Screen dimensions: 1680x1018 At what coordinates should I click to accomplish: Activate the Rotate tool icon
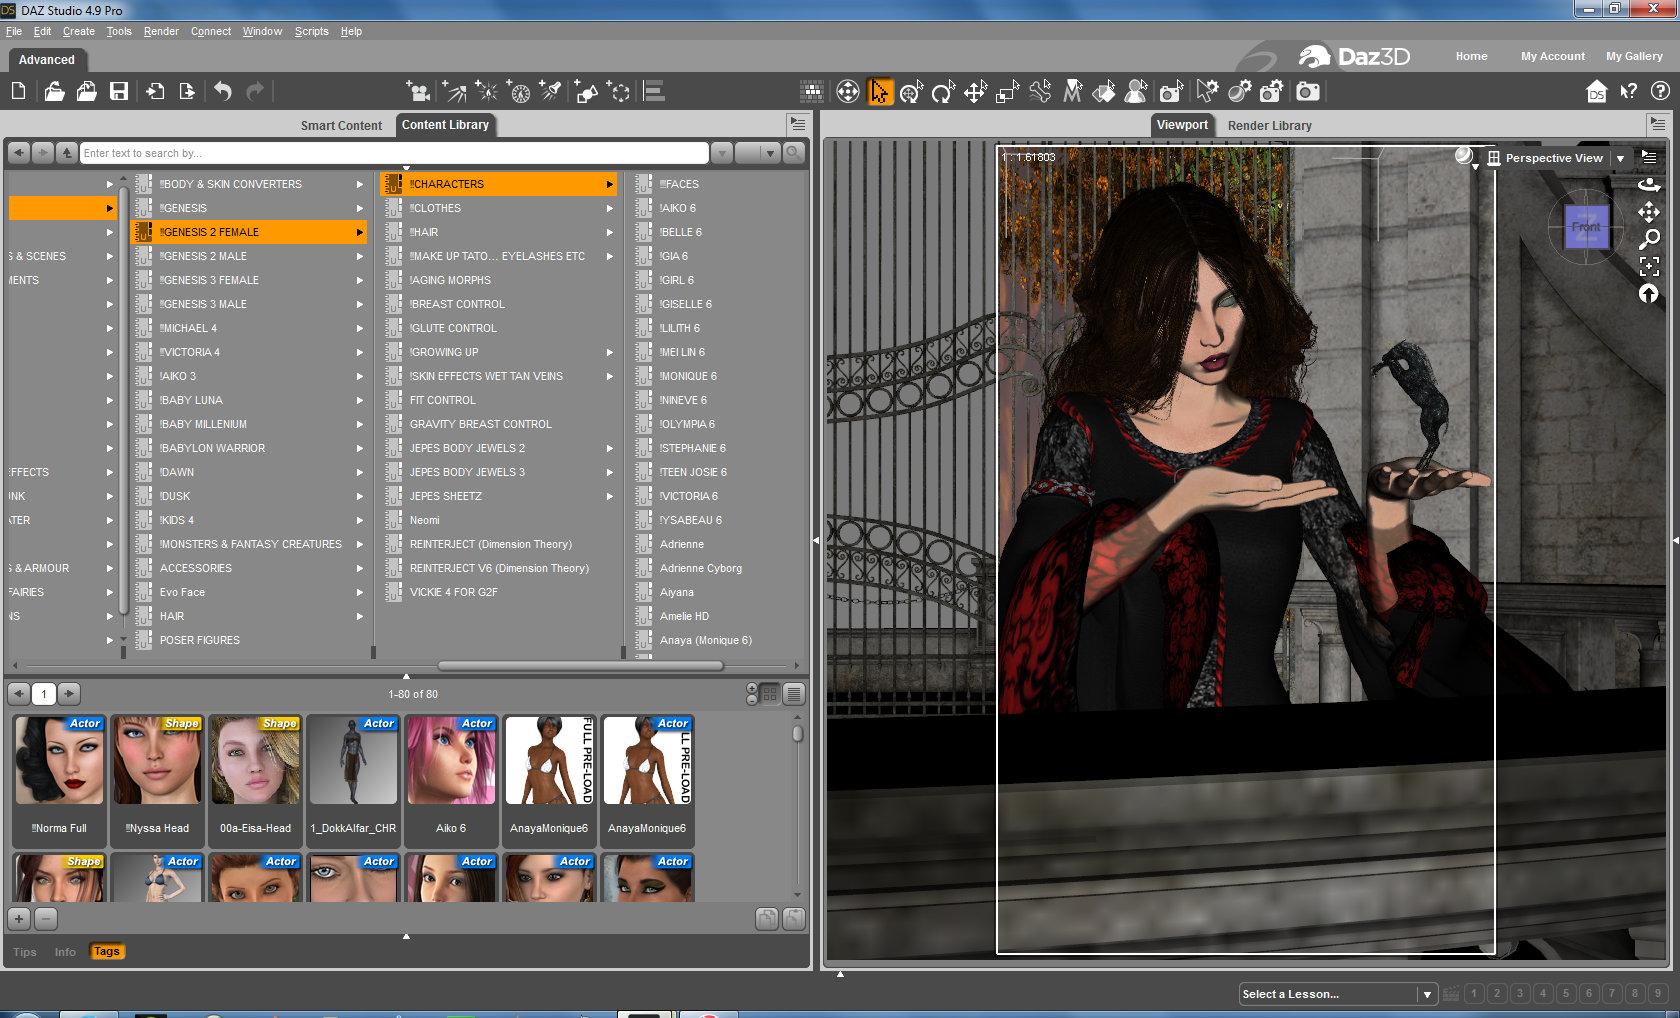point(943,92)
